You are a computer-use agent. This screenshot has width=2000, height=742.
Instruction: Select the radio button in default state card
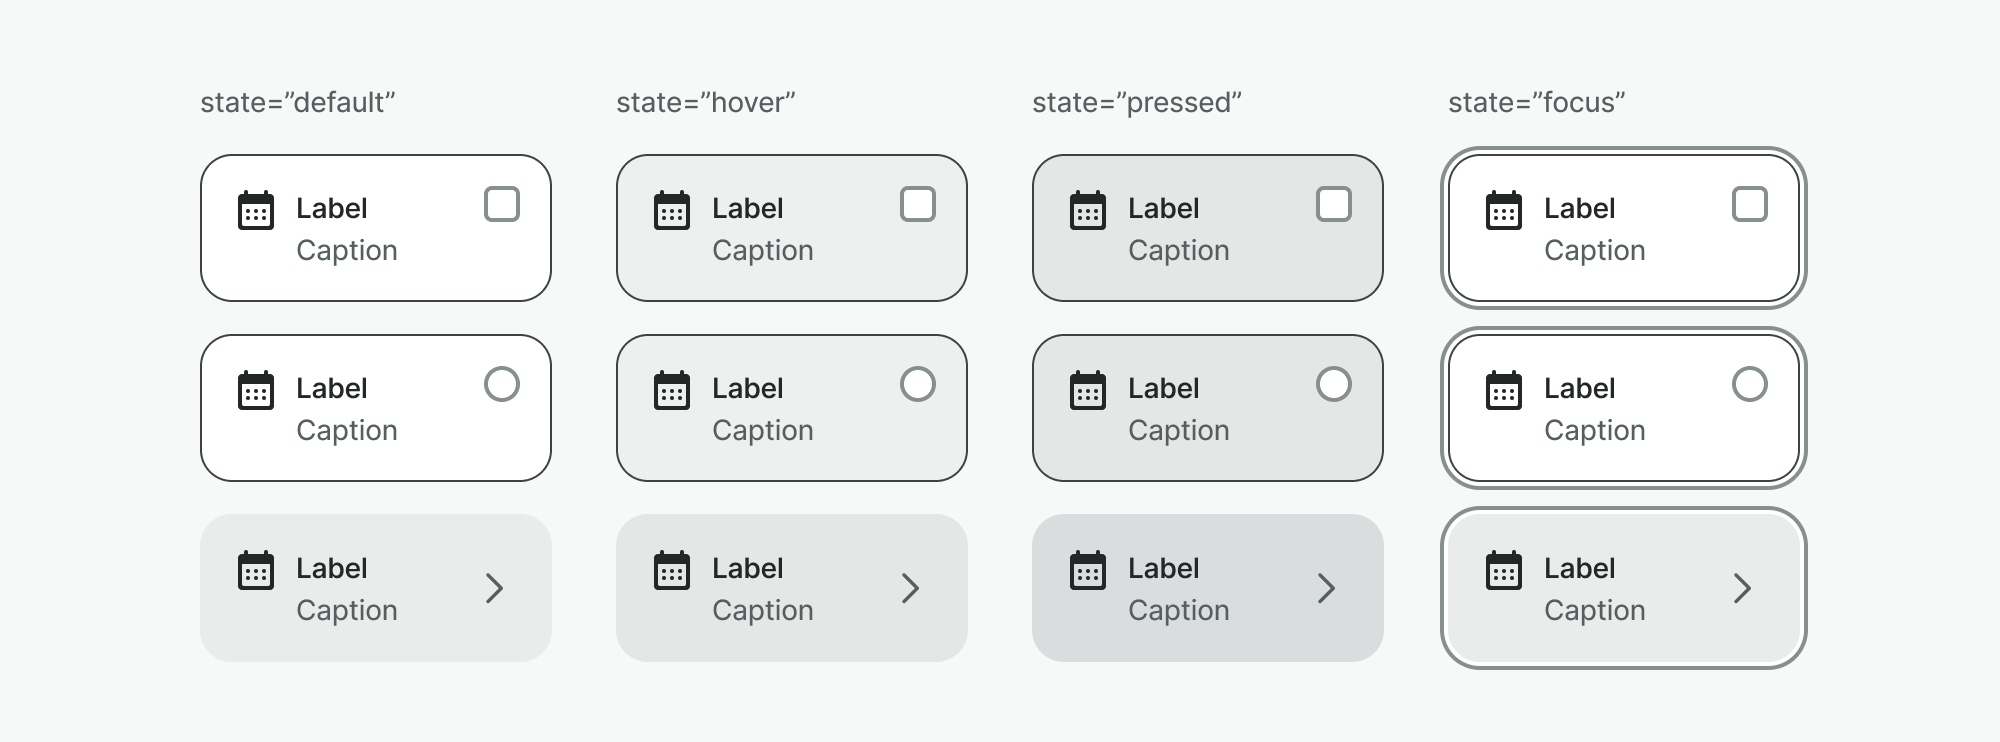pos(502,384)
